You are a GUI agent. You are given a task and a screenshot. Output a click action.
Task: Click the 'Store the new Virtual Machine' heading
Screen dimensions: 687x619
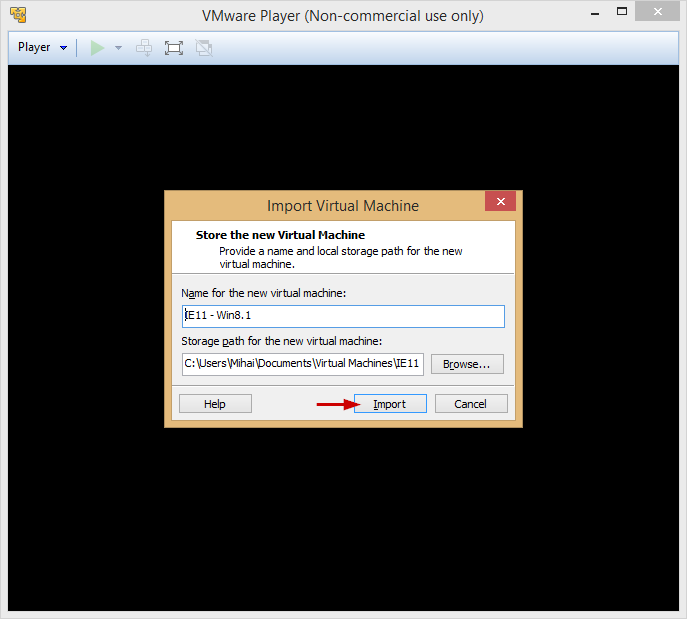(280, 235)
